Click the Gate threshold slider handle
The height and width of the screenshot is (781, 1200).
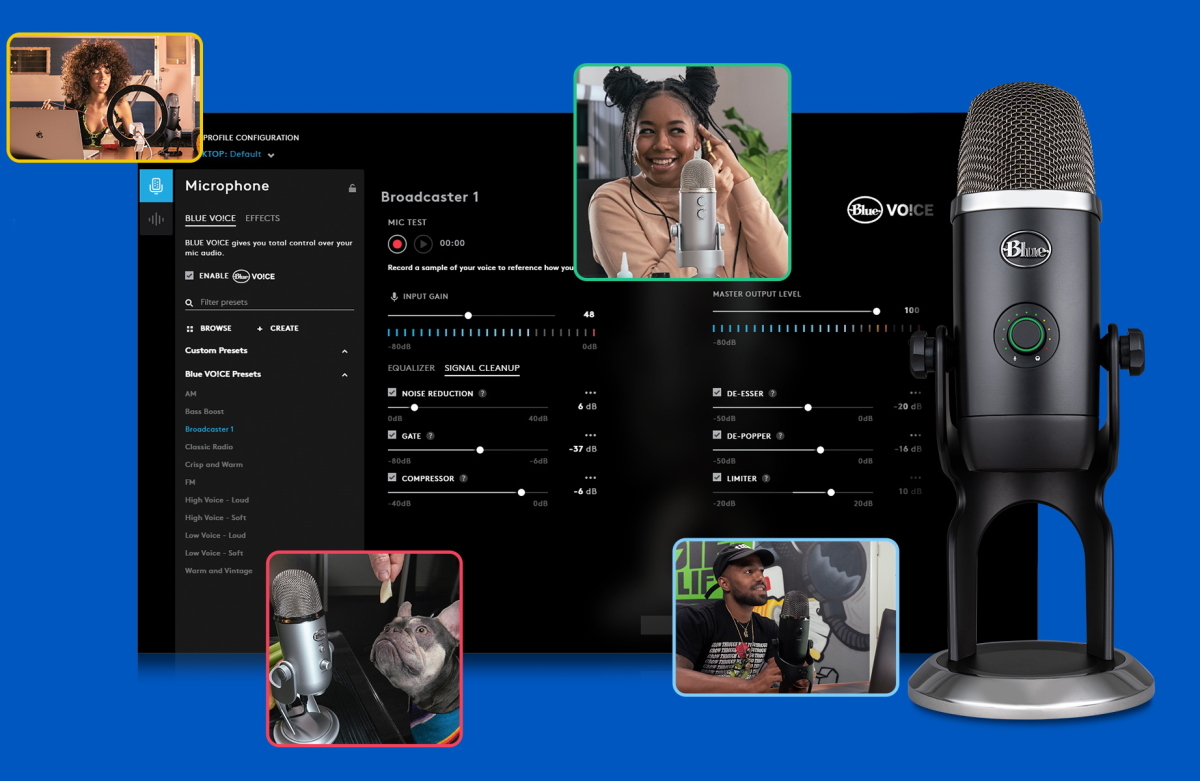pos(480,450)
